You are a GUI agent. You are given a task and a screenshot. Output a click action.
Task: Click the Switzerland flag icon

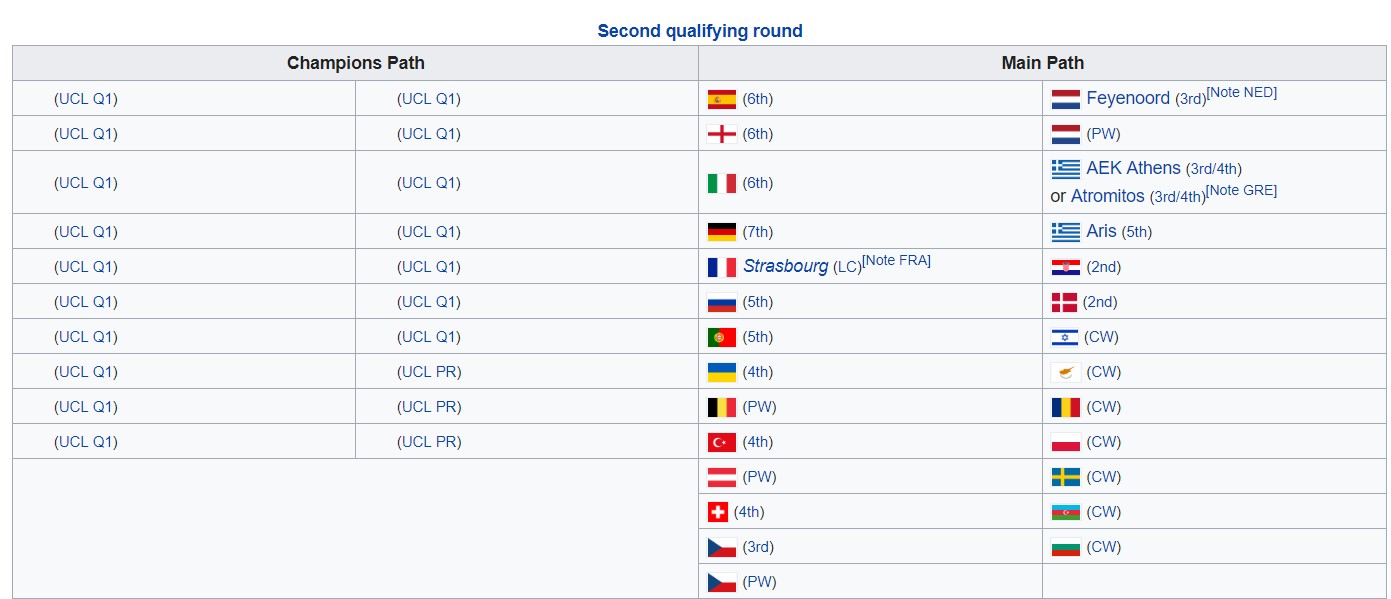pos(717,512)
